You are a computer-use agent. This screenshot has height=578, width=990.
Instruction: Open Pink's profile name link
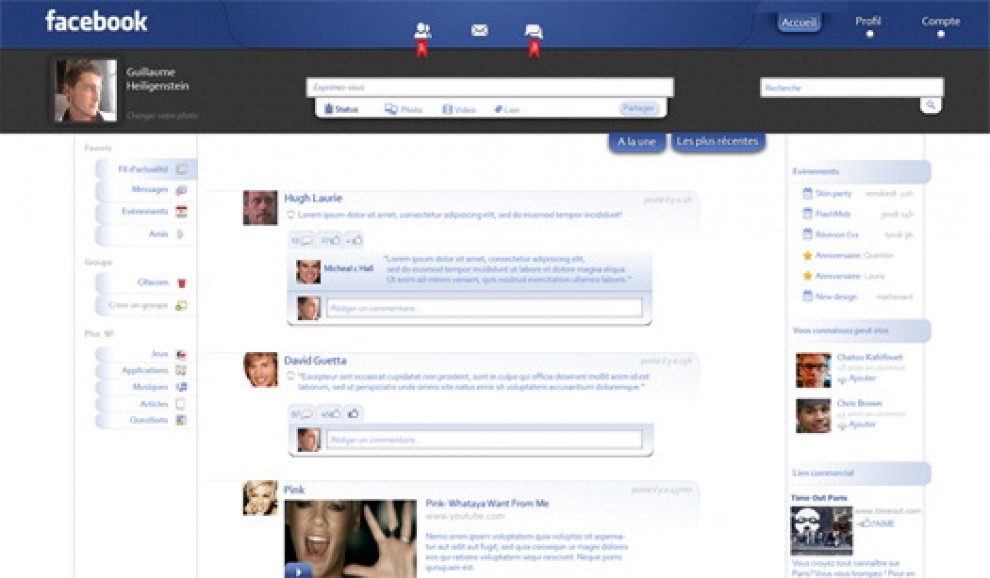(x=294, y=490)
